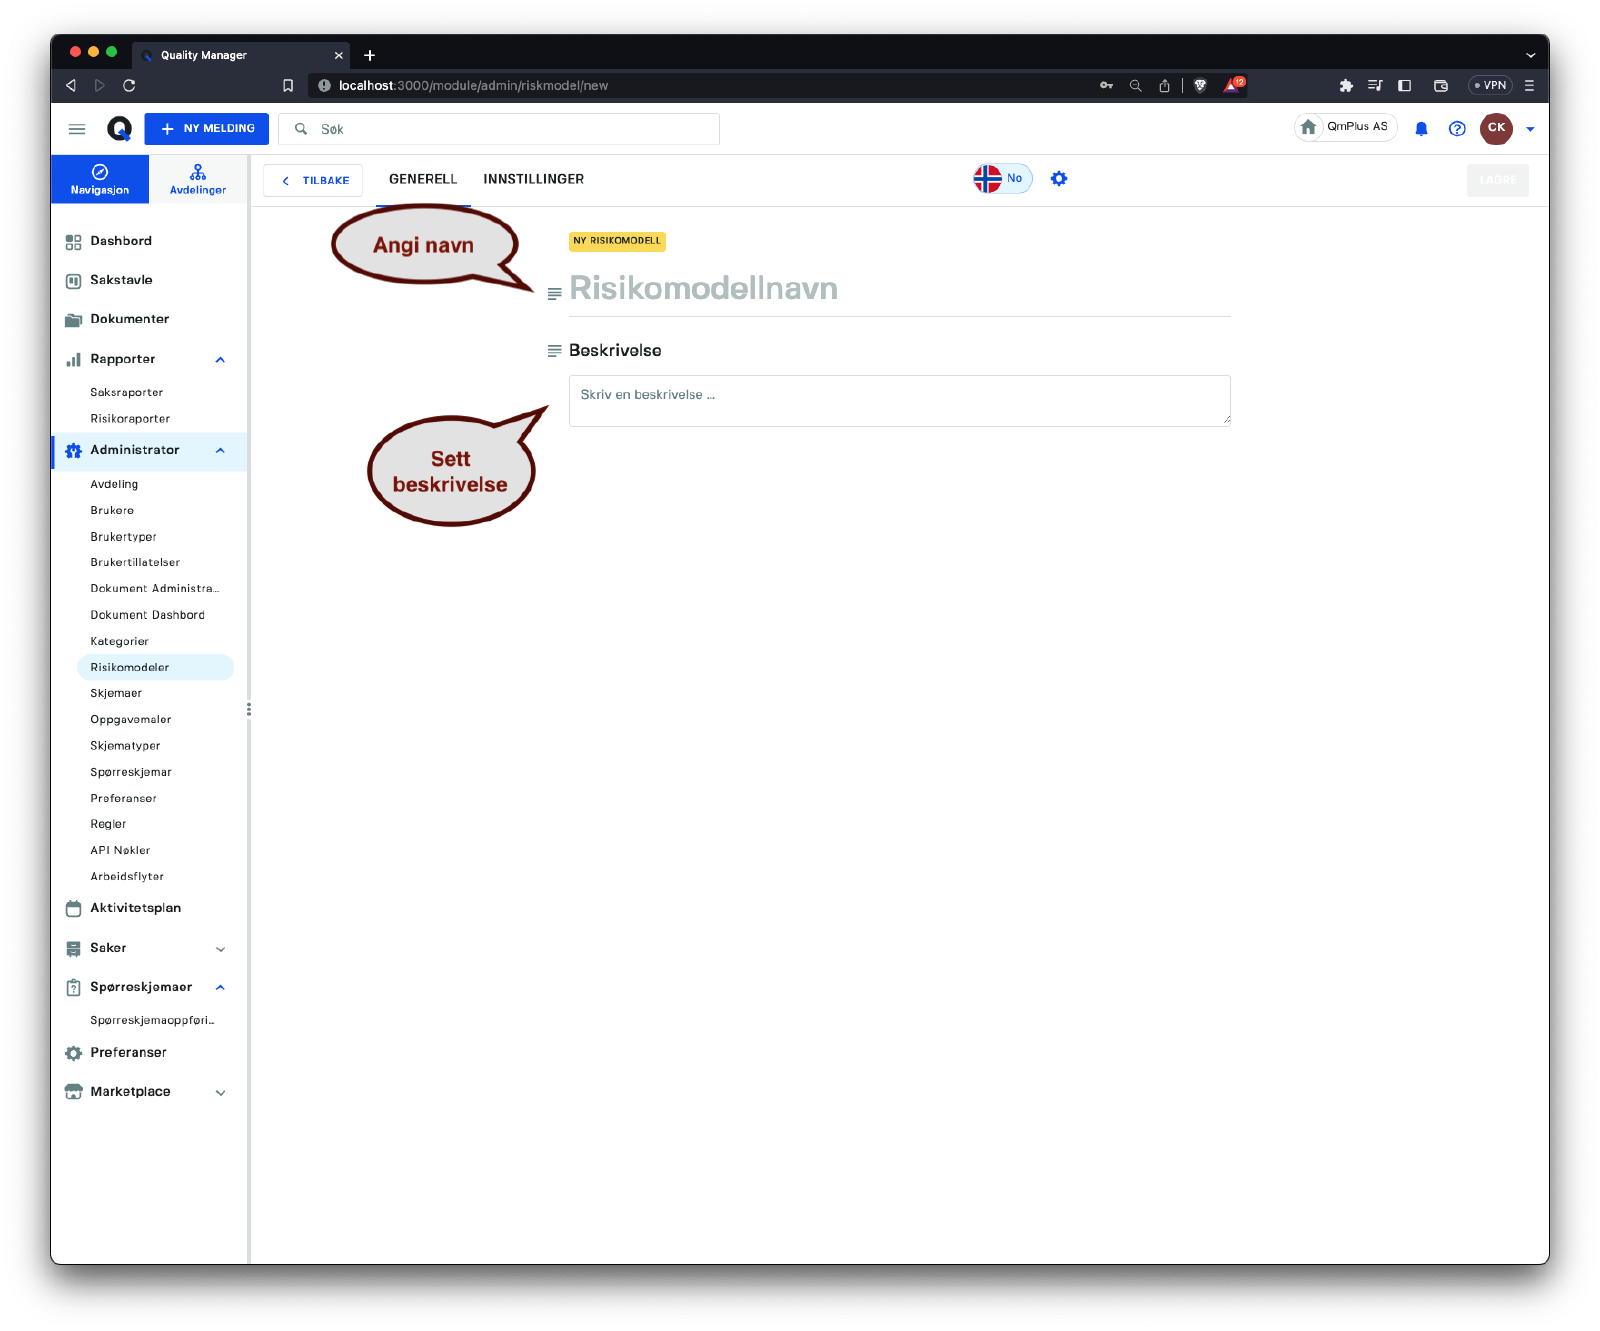The width and height of the screenshot is (1600, 1331).
Task: Click the Brave shields icon
Action: coord(1200,86)
